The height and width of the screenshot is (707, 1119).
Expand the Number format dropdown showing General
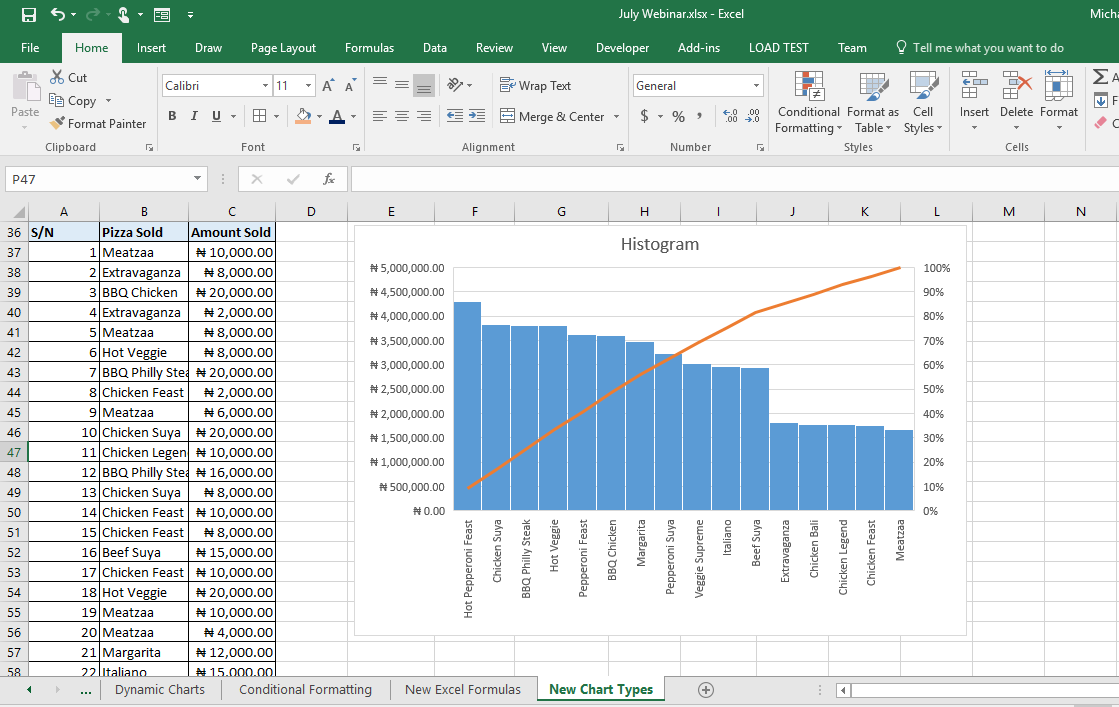click(x=756, y=85)
